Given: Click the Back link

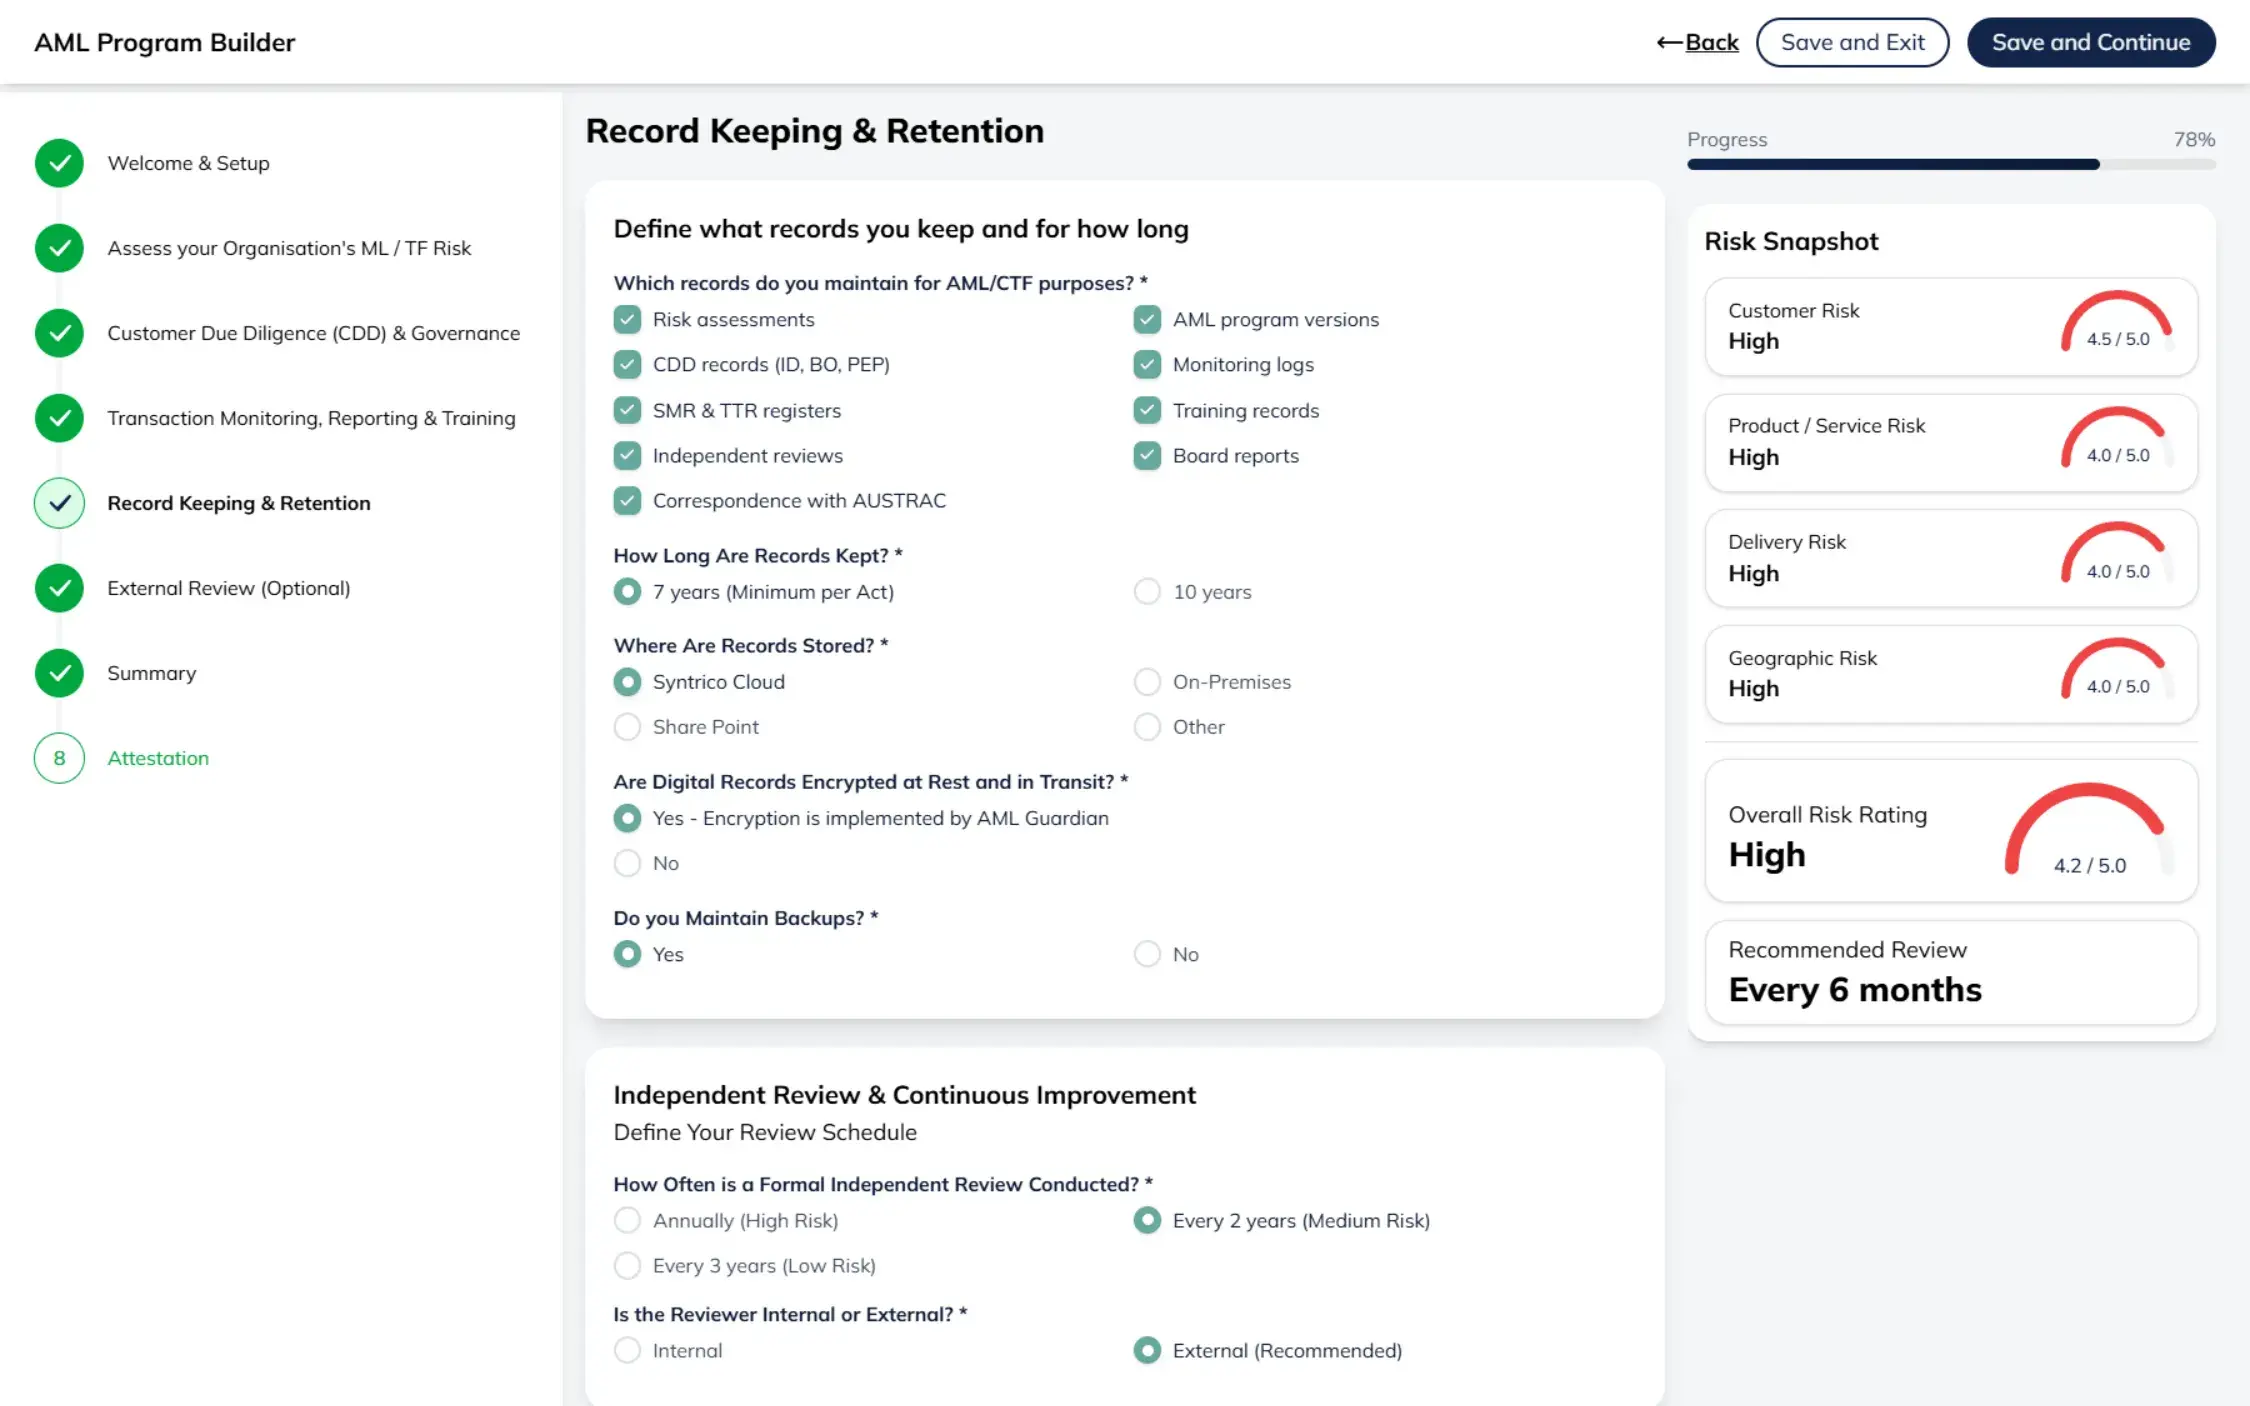Looking at the screenshot, I should [1697, 42].
